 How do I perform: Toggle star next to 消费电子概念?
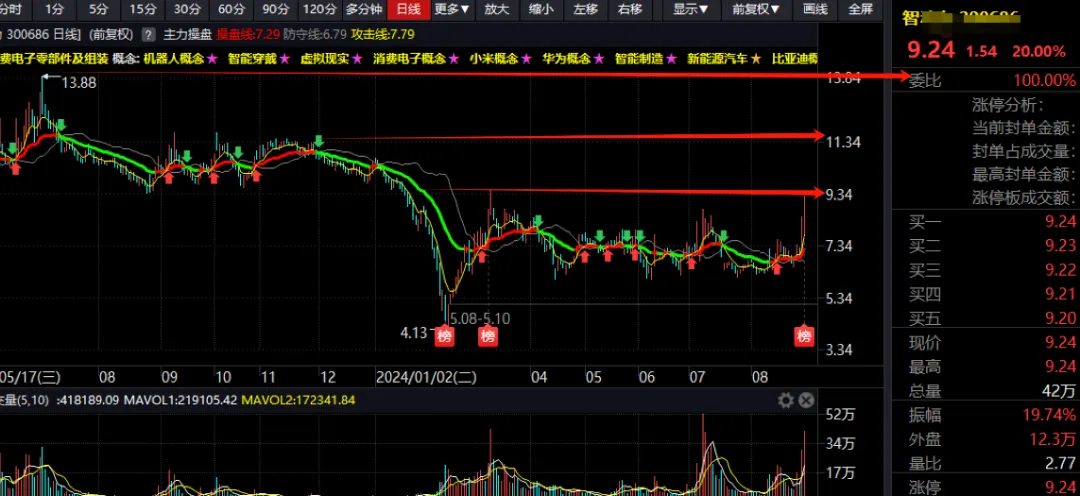453,59
